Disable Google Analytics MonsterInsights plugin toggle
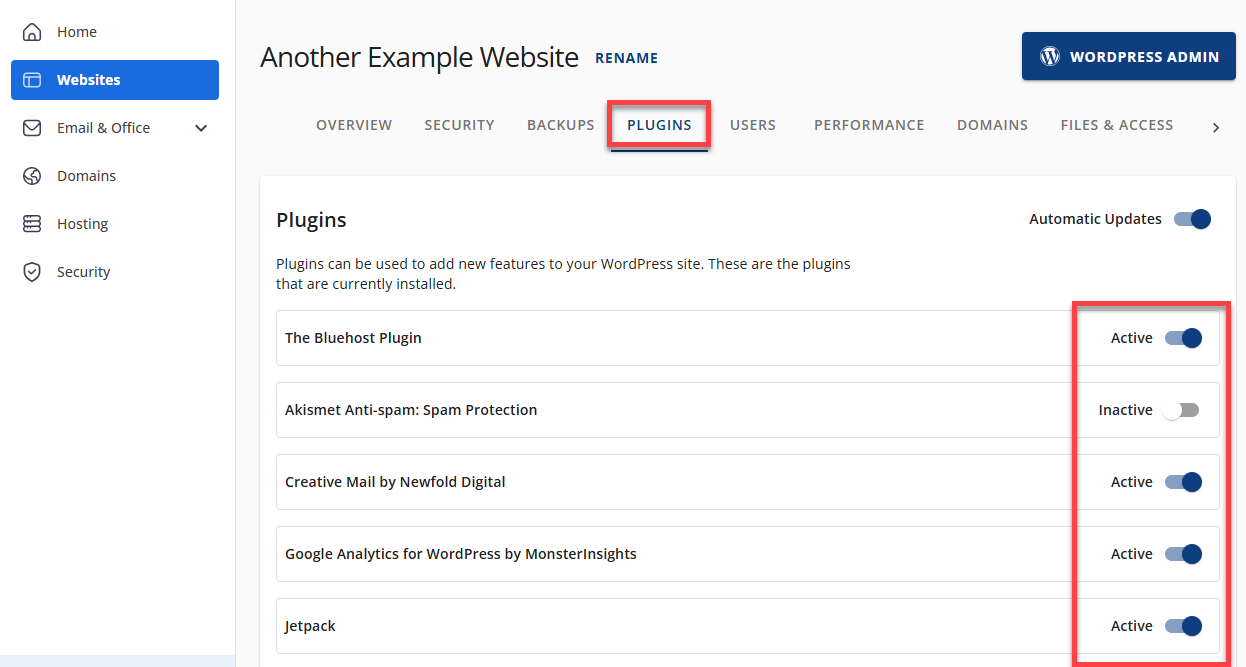 pos(1183,554)
